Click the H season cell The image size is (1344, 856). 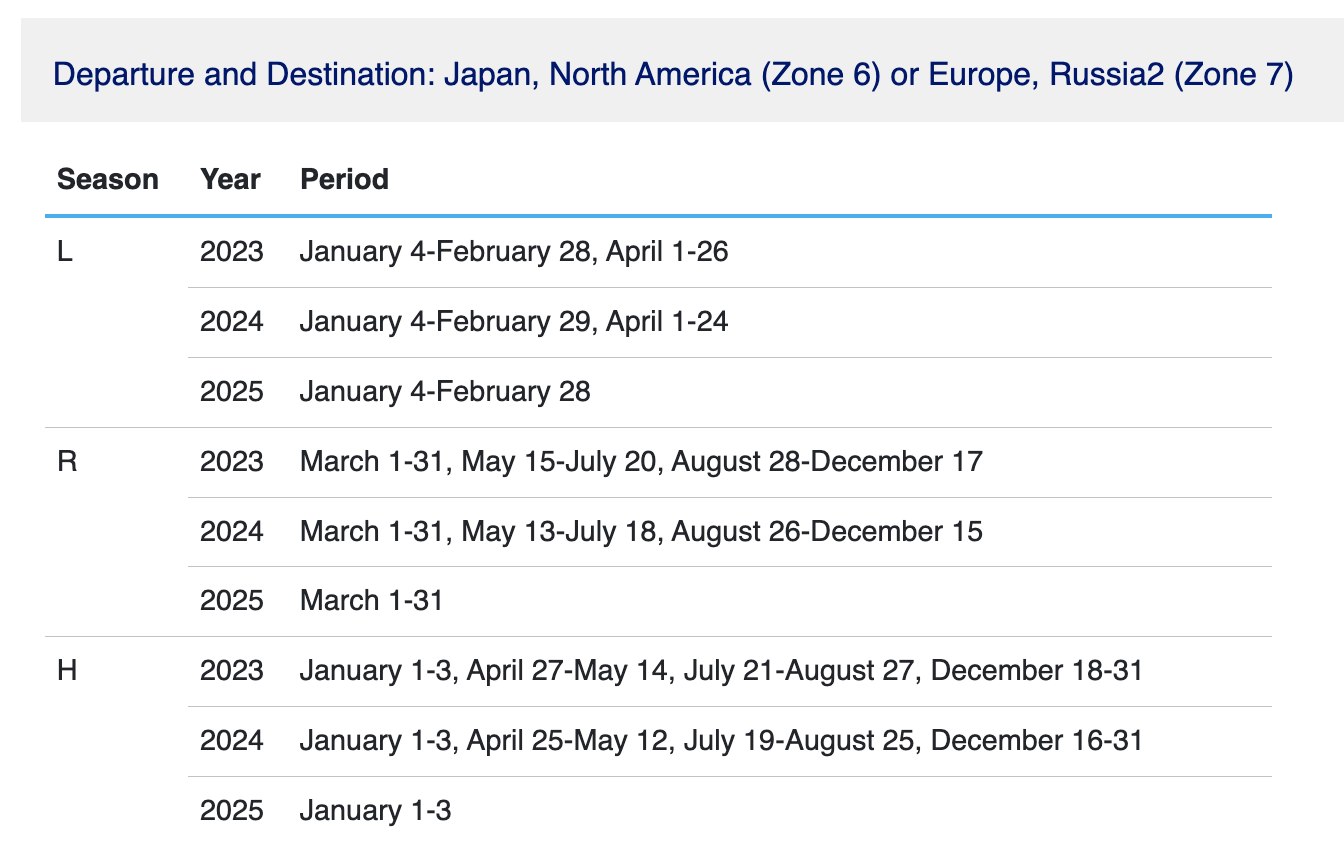(x=68, y=671)
